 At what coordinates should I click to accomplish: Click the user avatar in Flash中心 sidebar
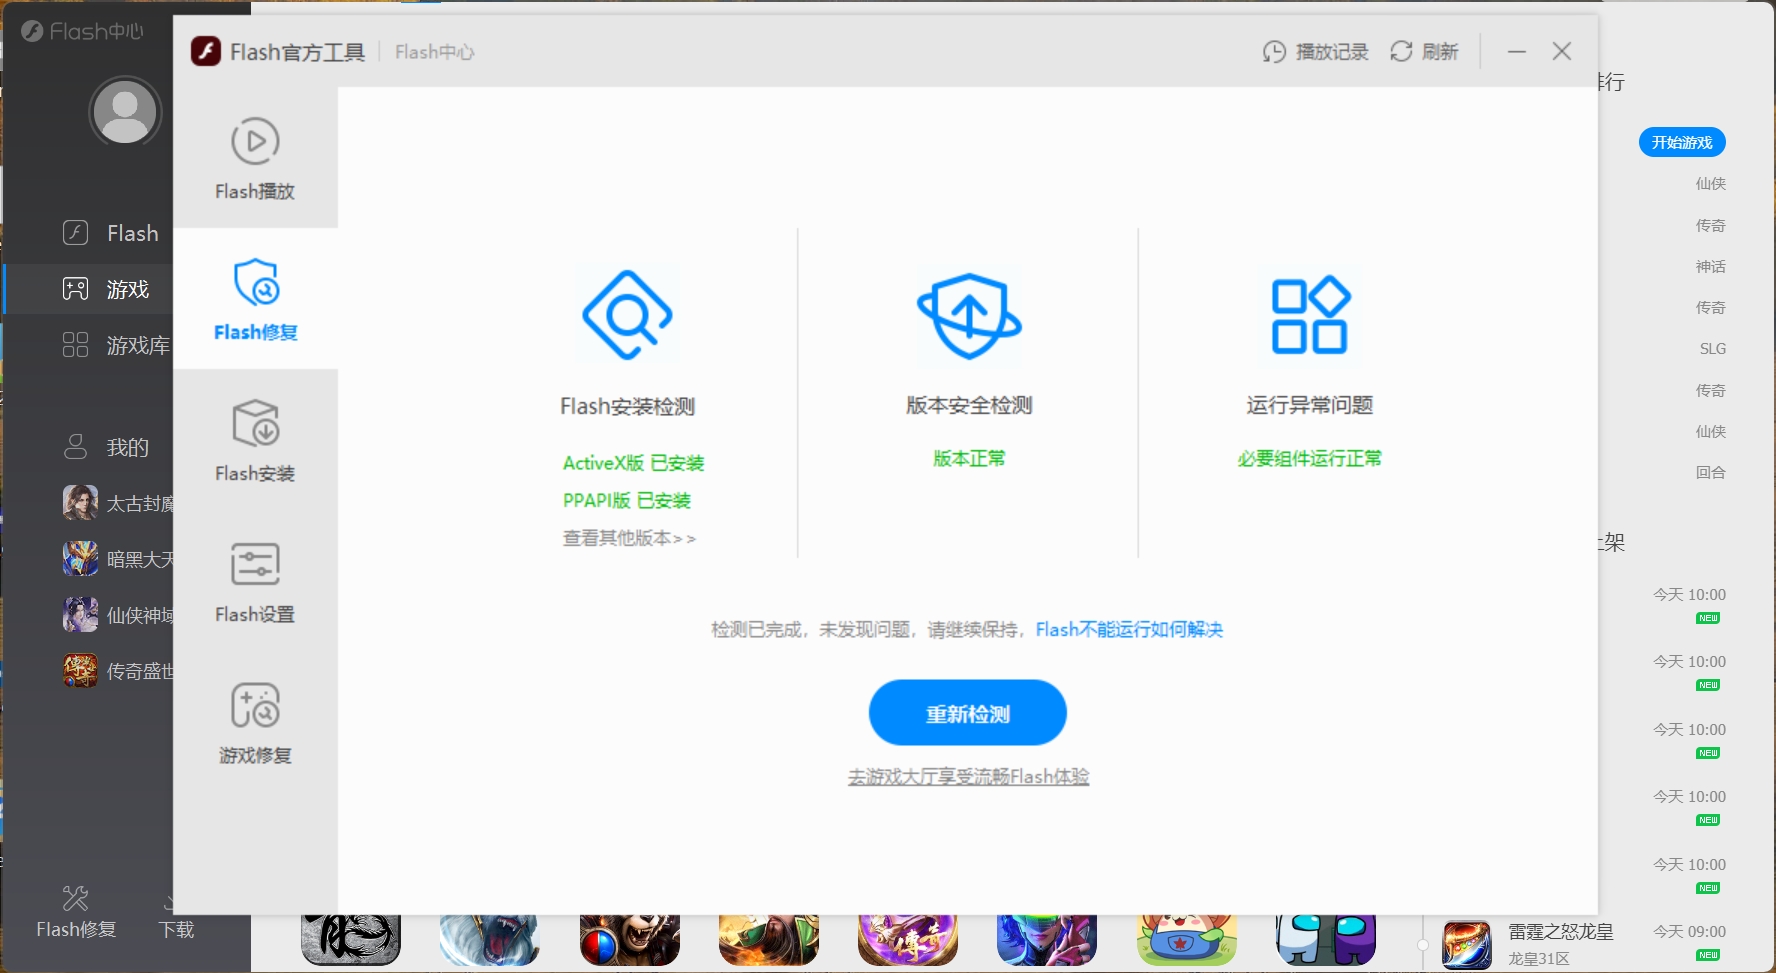[x=125, y=111]
